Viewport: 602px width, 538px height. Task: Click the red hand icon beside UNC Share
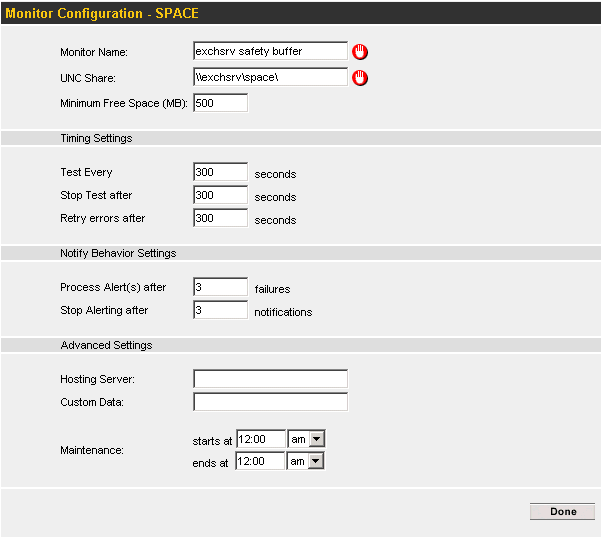pyautogui.click(x=360, y=78)
